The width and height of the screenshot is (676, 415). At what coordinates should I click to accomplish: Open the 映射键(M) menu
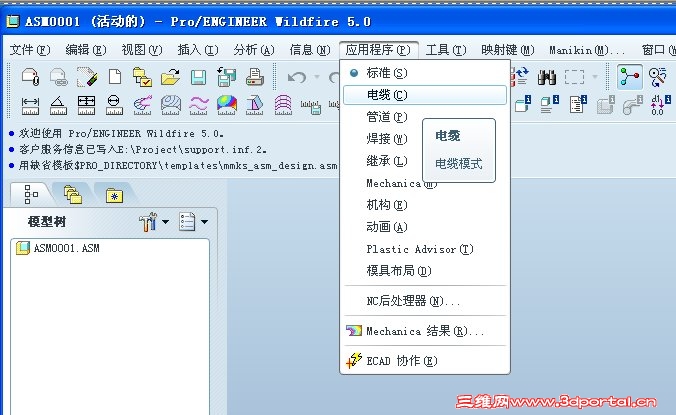point(508,50)
